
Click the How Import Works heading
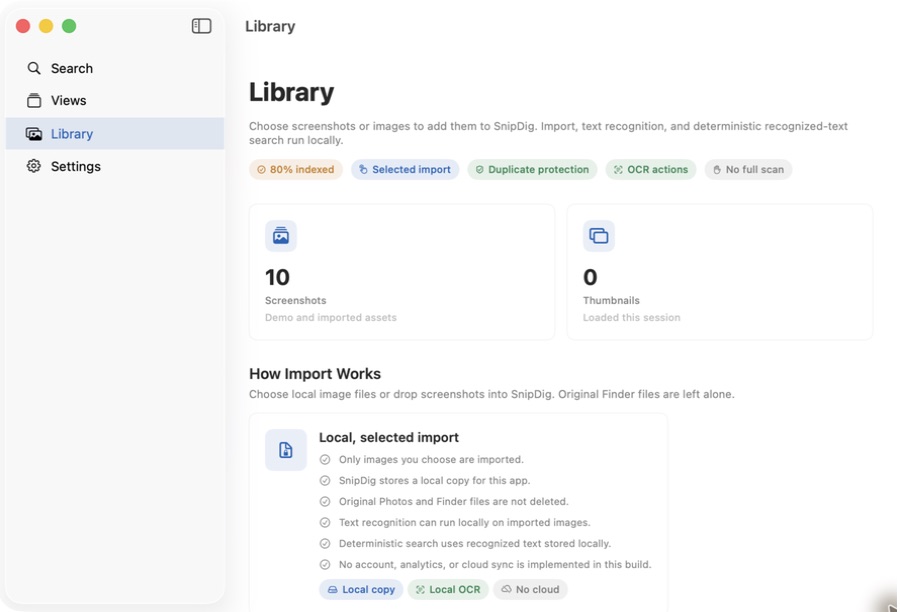click(315, 374)
